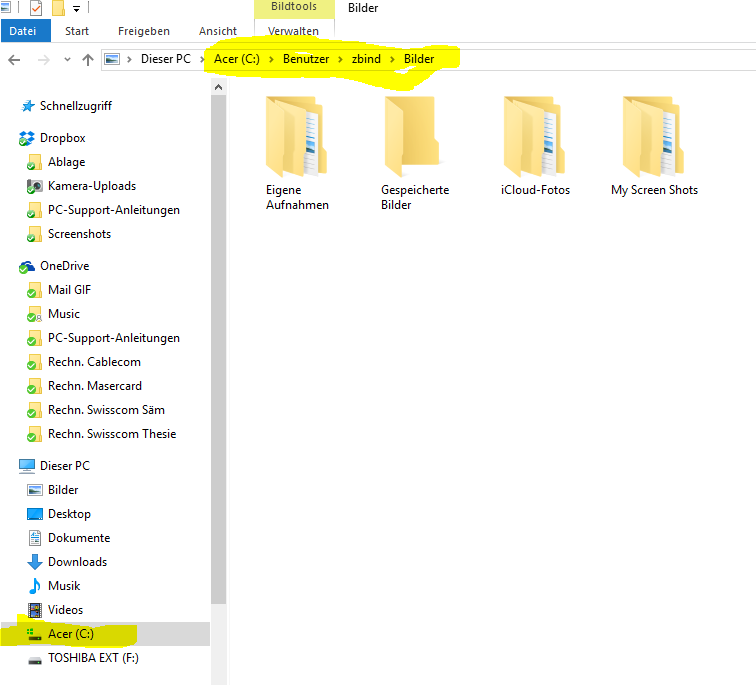Expand the chevron after zbind in path
This screenshot has height=685, width=756.
click(x=392, y=59)
